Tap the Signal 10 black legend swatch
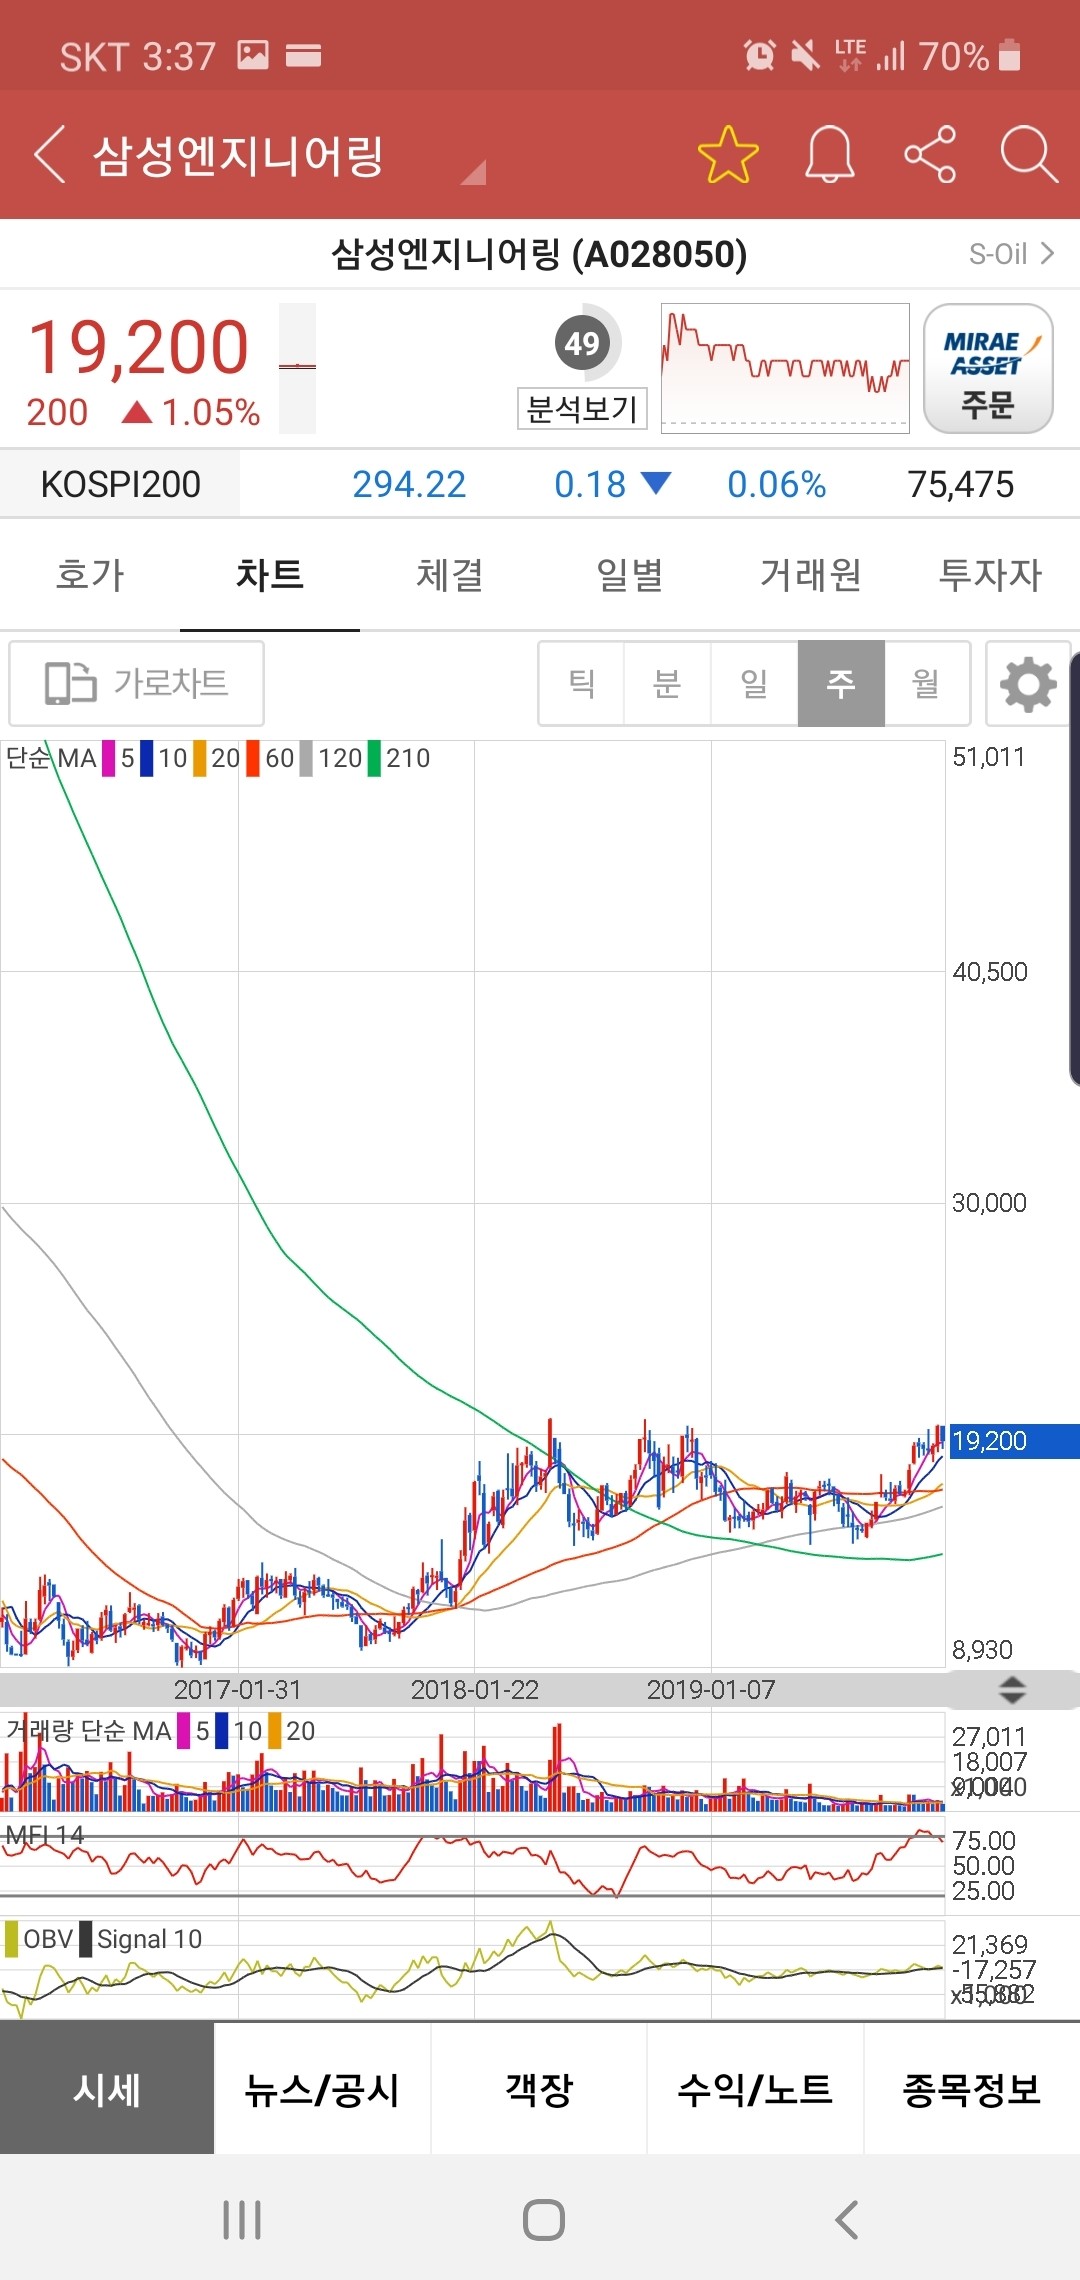This screenshot has width=1080, height=2280. coord(86,1939)
